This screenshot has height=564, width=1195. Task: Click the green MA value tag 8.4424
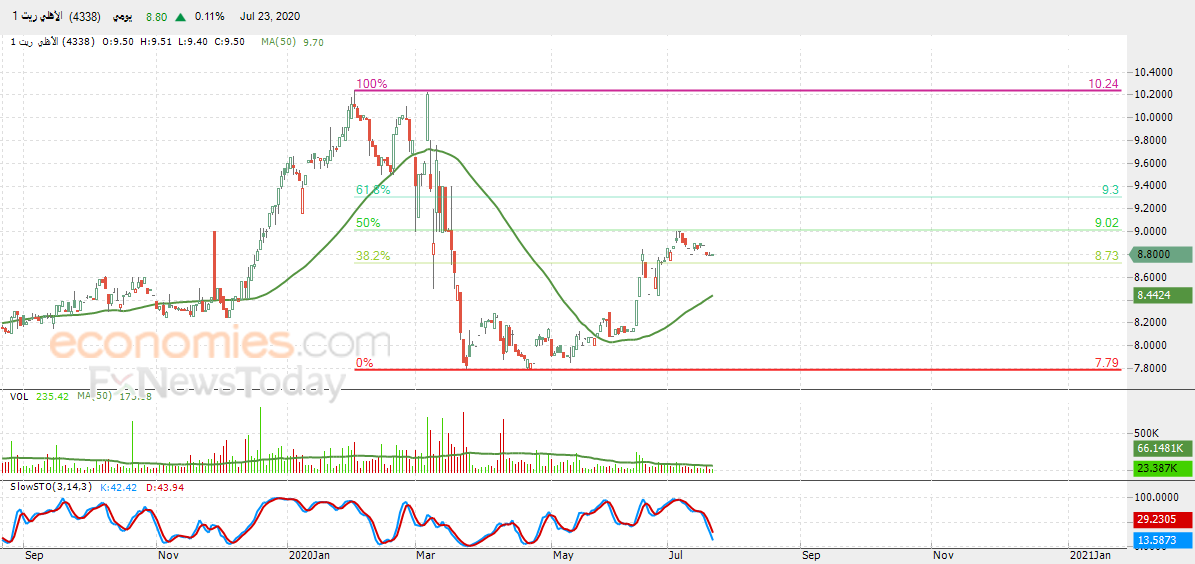pos(1158,295)
